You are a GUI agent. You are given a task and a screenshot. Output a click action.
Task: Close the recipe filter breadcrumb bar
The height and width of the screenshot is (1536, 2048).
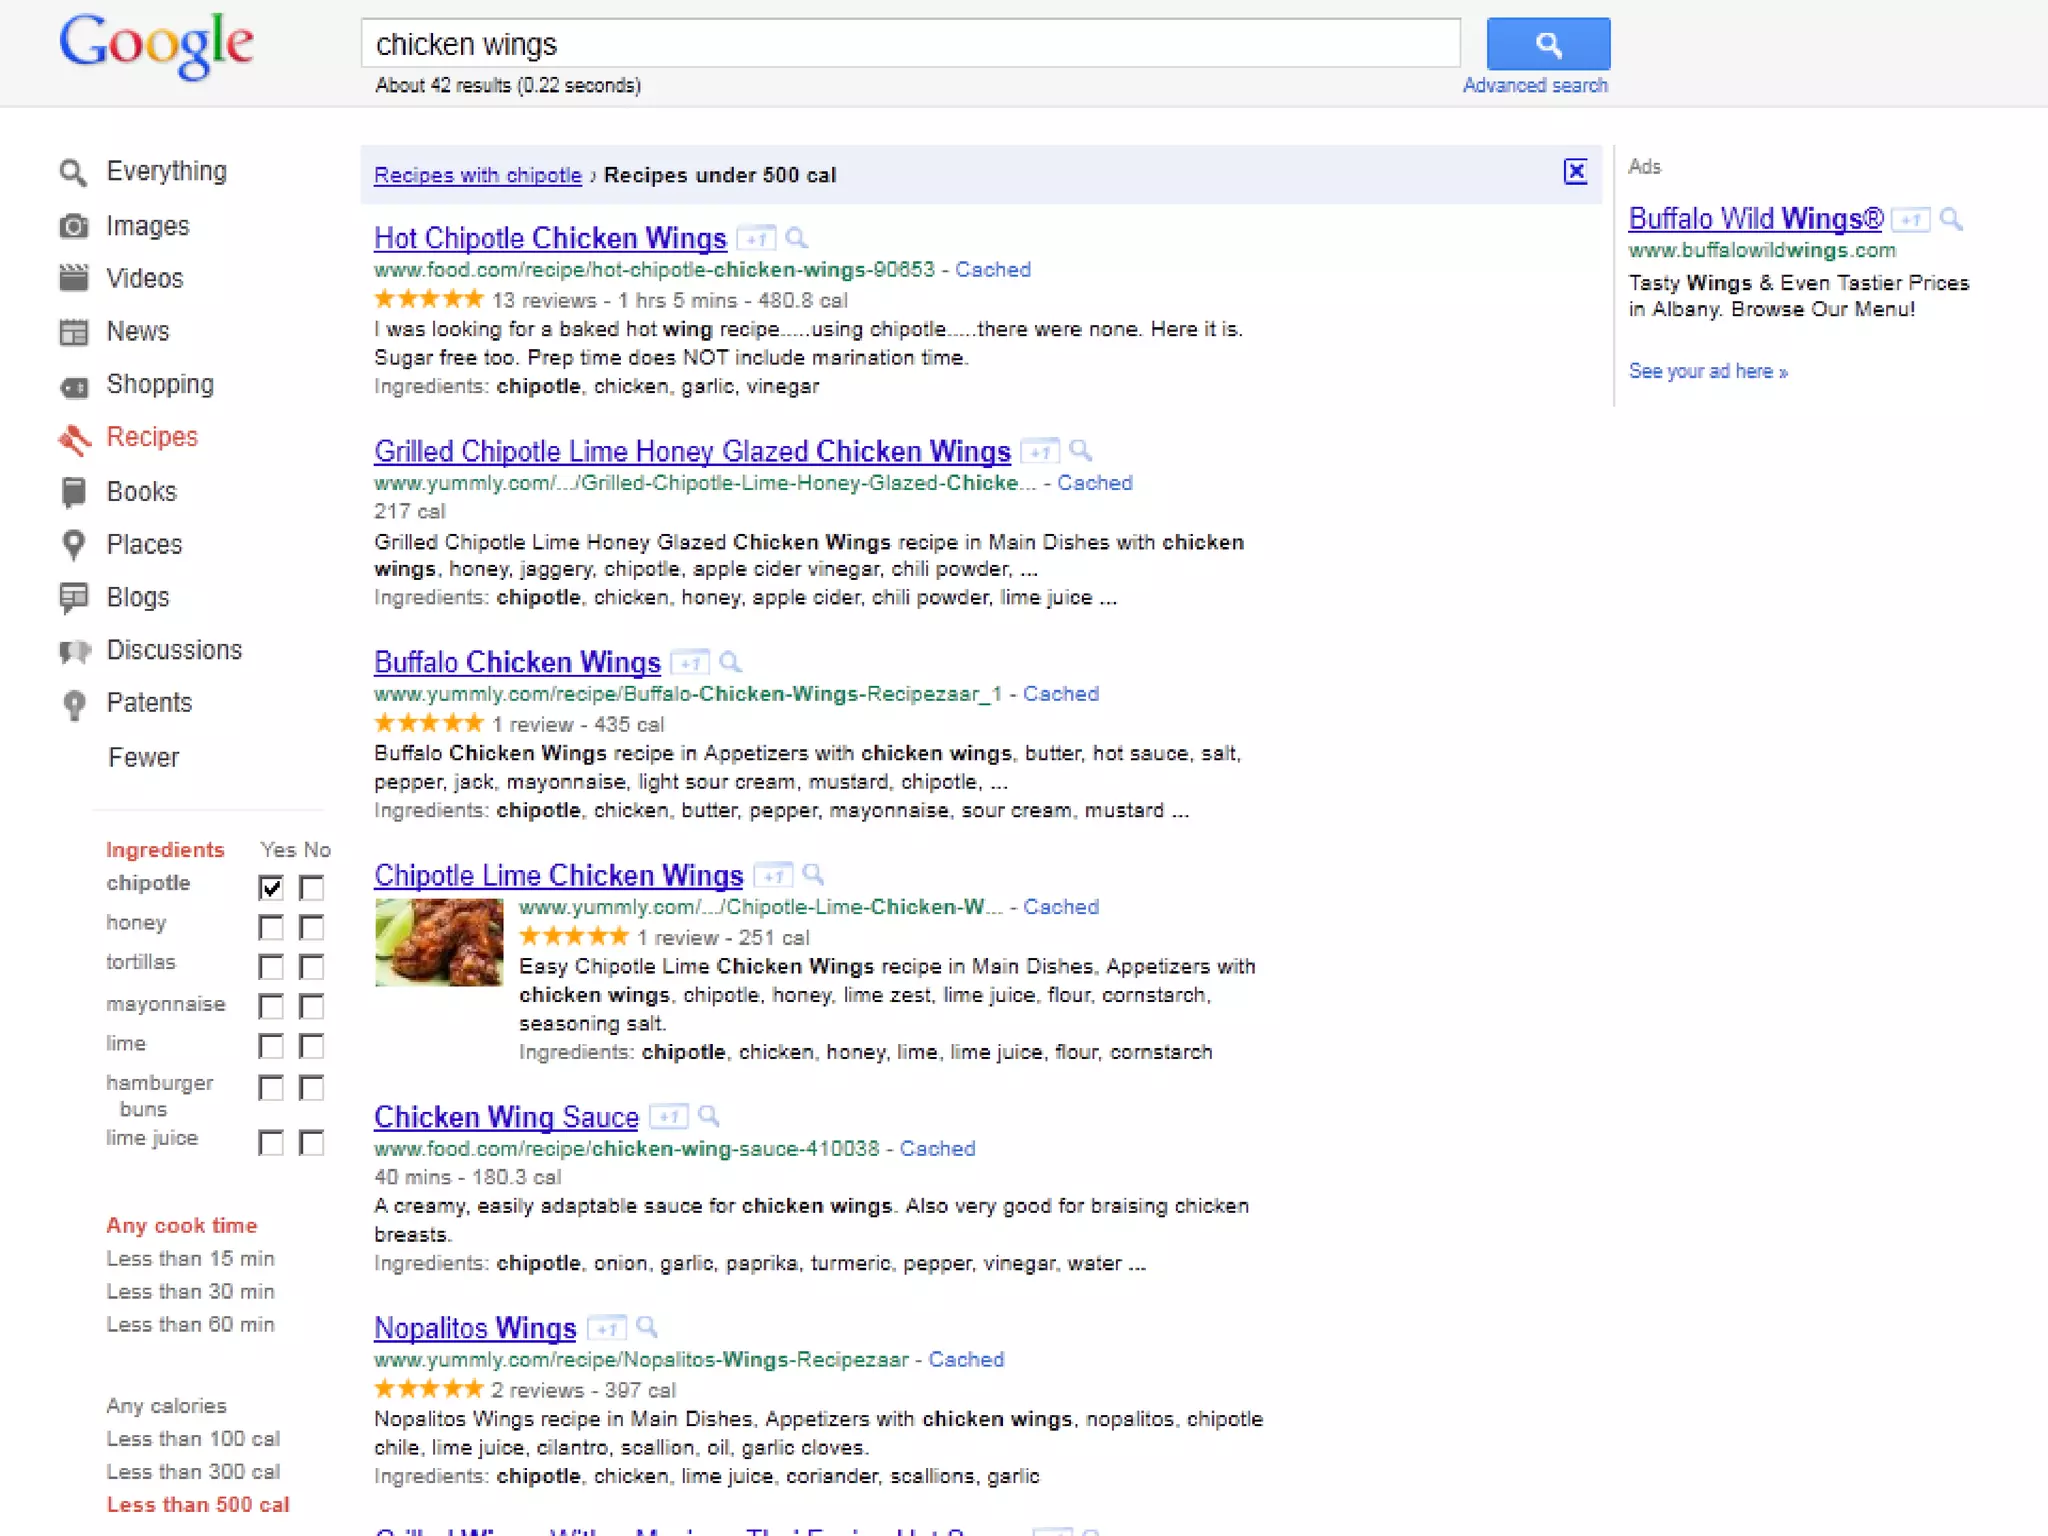click(x=1575, y=172)
